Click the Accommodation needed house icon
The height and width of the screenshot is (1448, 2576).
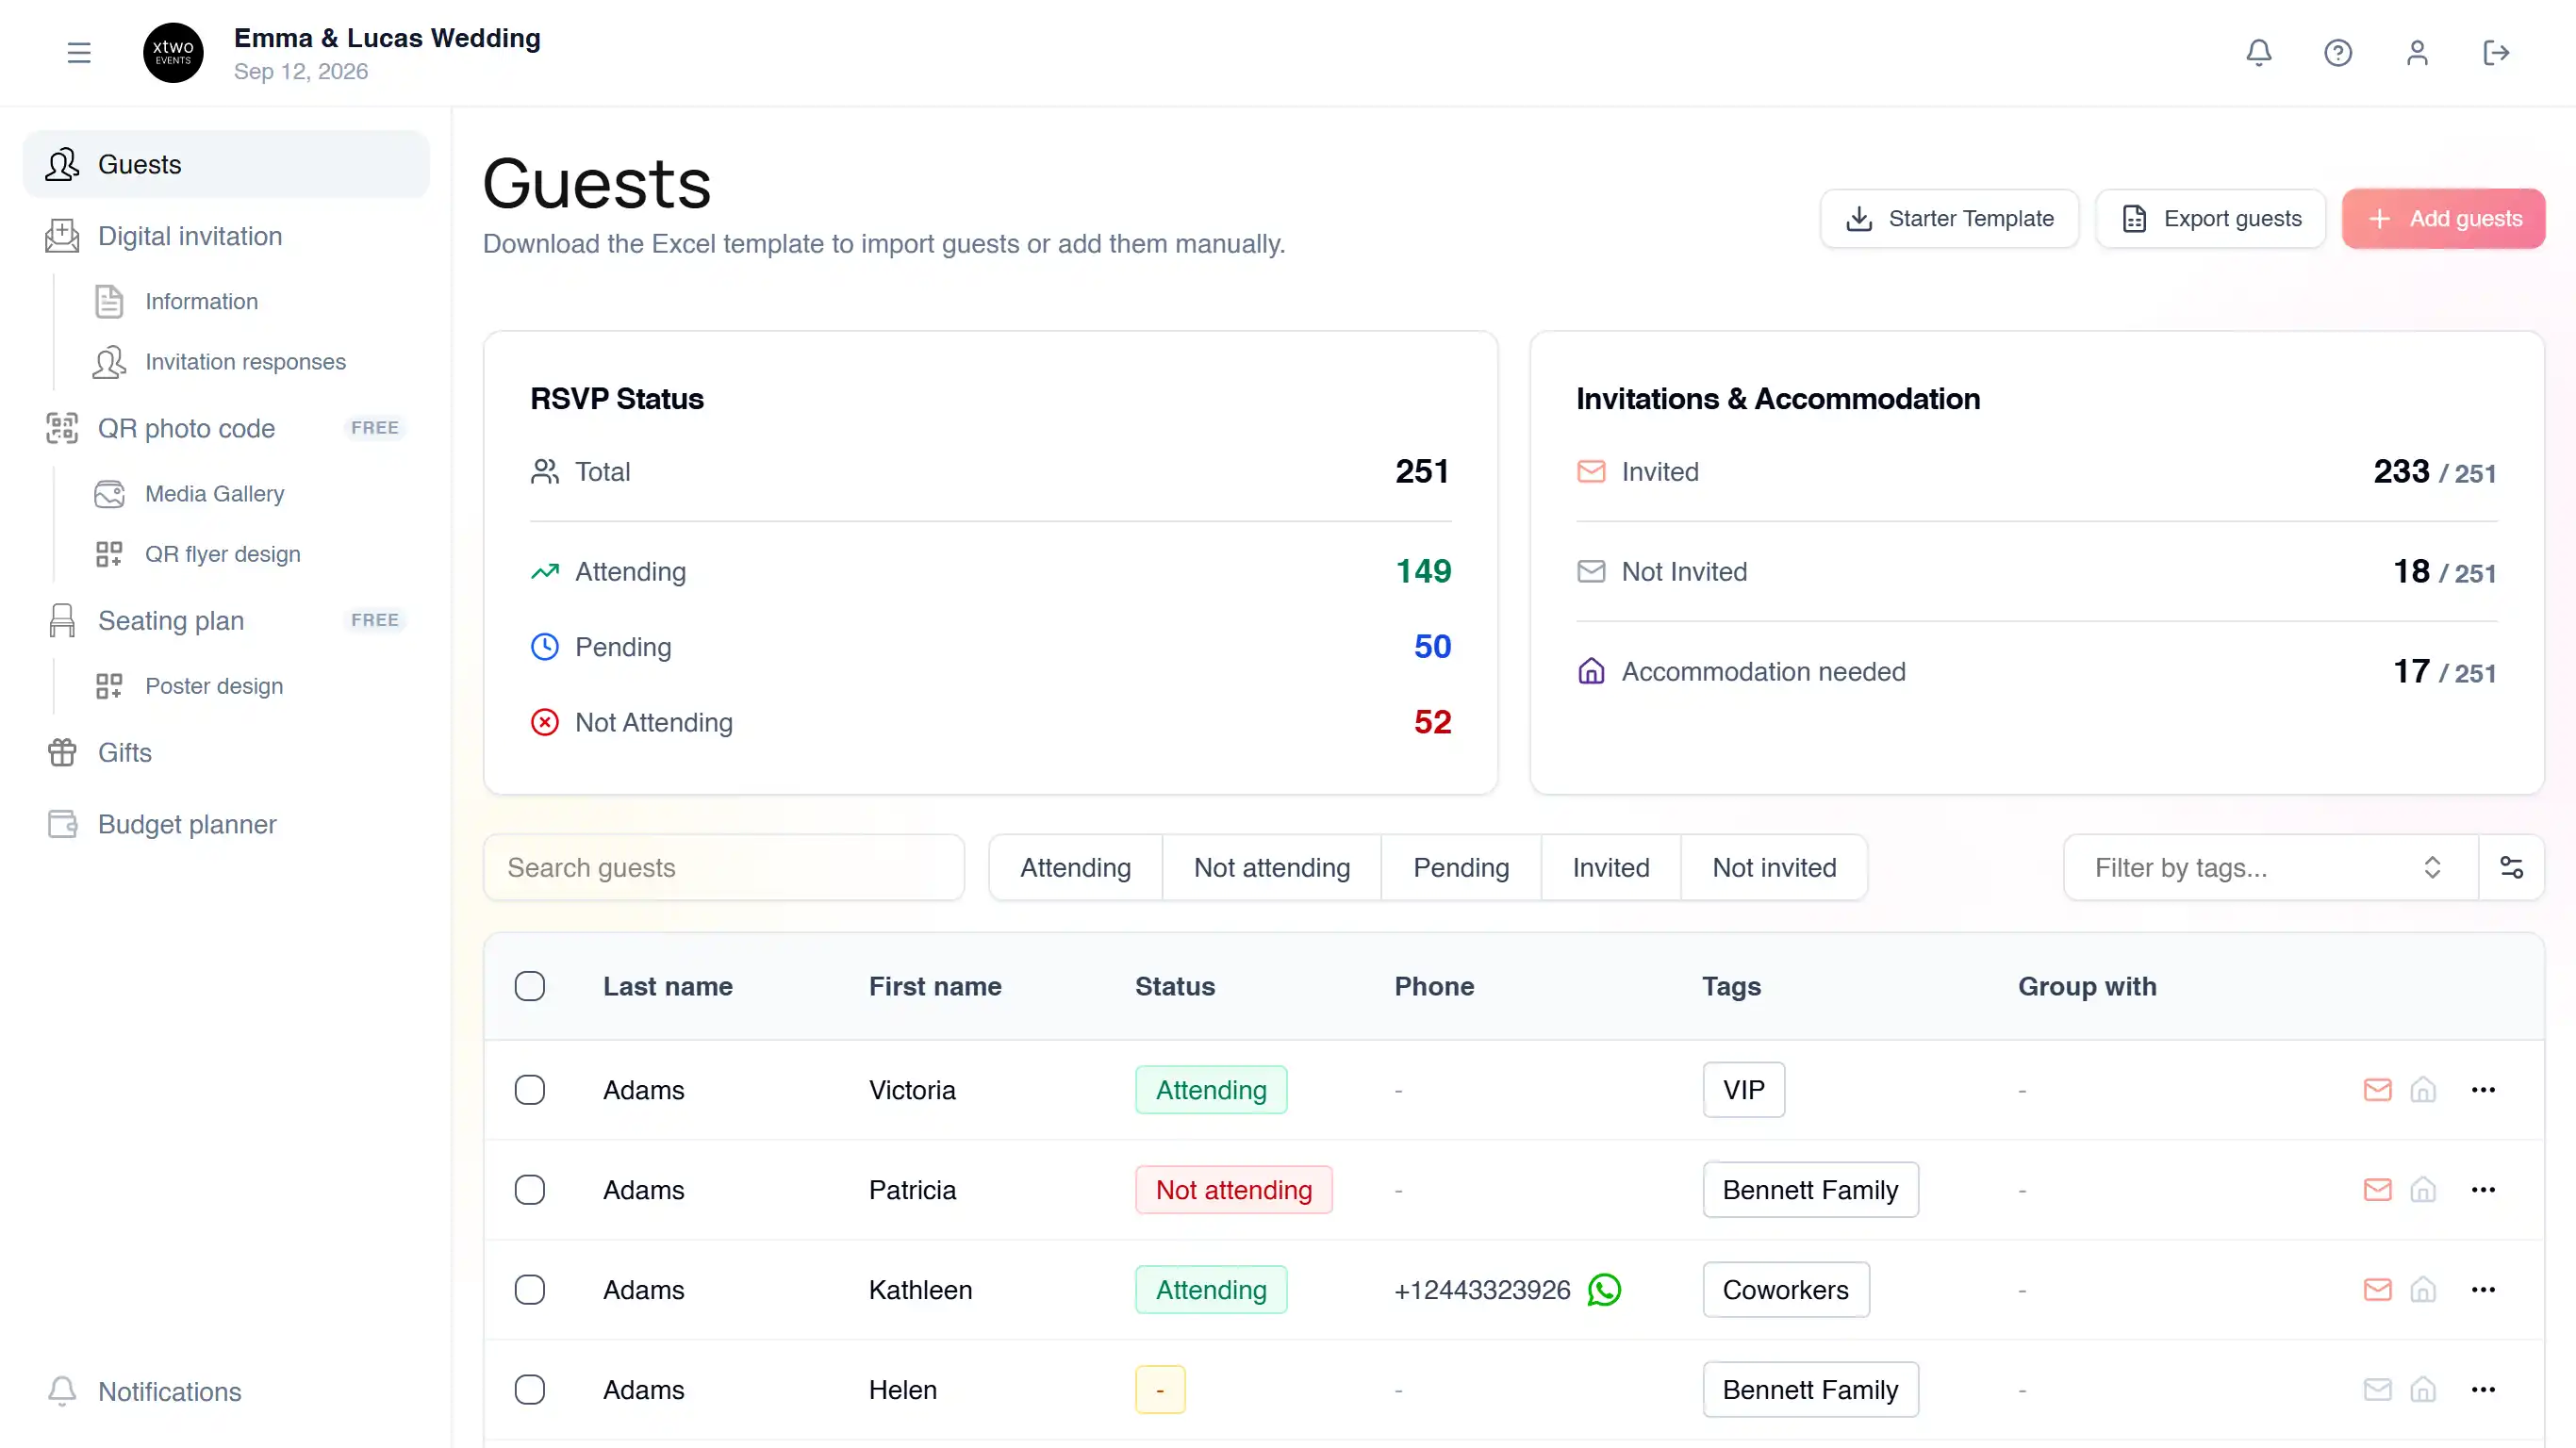1591,671
